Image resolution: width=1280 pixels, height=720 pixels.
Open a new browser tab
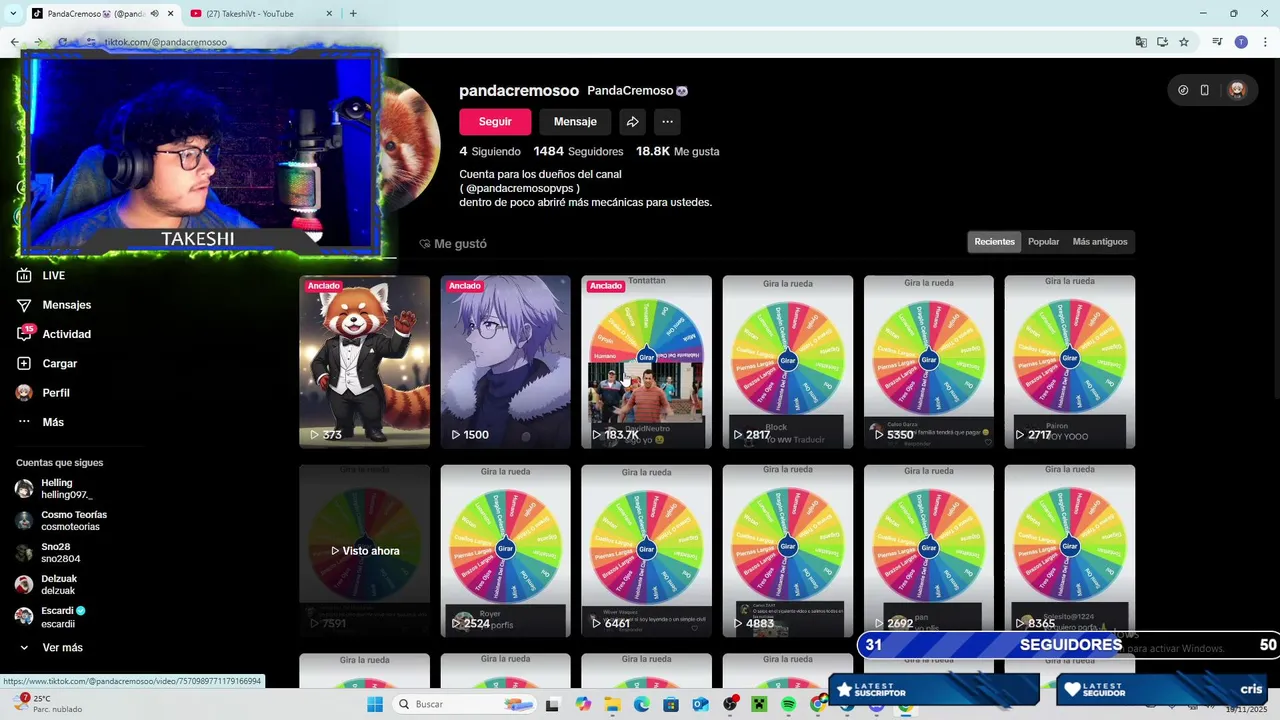point(353,13)
